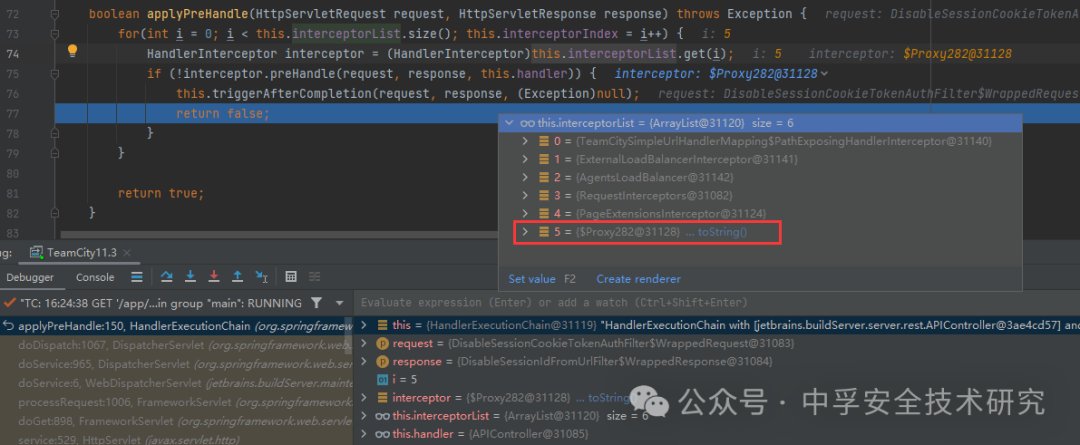Viewport: 1080px width, 445px height.
Task: Select the applyPreHandle:150 stack frame
Action: pyautogui.click(x=176, y=325)
